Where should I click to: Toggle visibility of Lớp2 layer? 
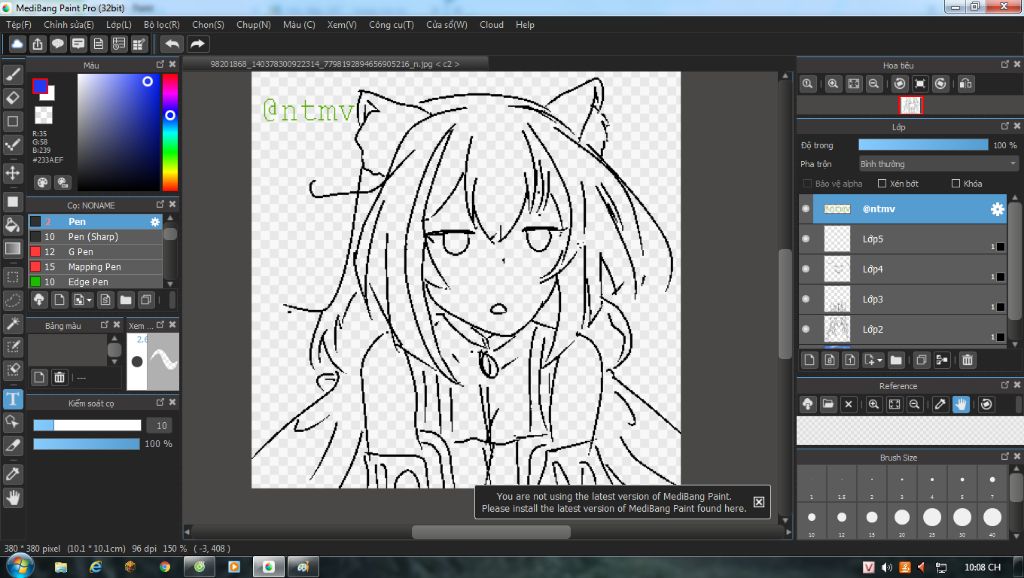(x=806, y=329)
